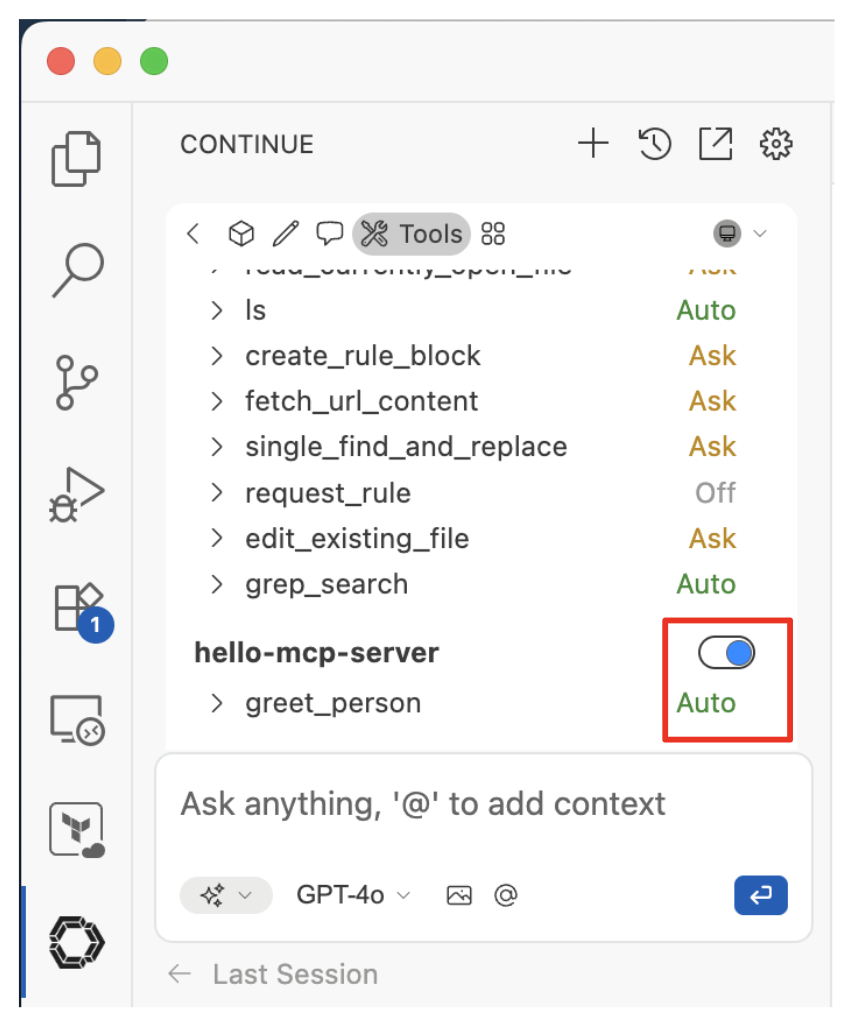The width and height of the screenshot is (856, 1026).
Task: Change single_find_and_replace policy from Ask
Action: pyautogui.click(x=712, y=447)
